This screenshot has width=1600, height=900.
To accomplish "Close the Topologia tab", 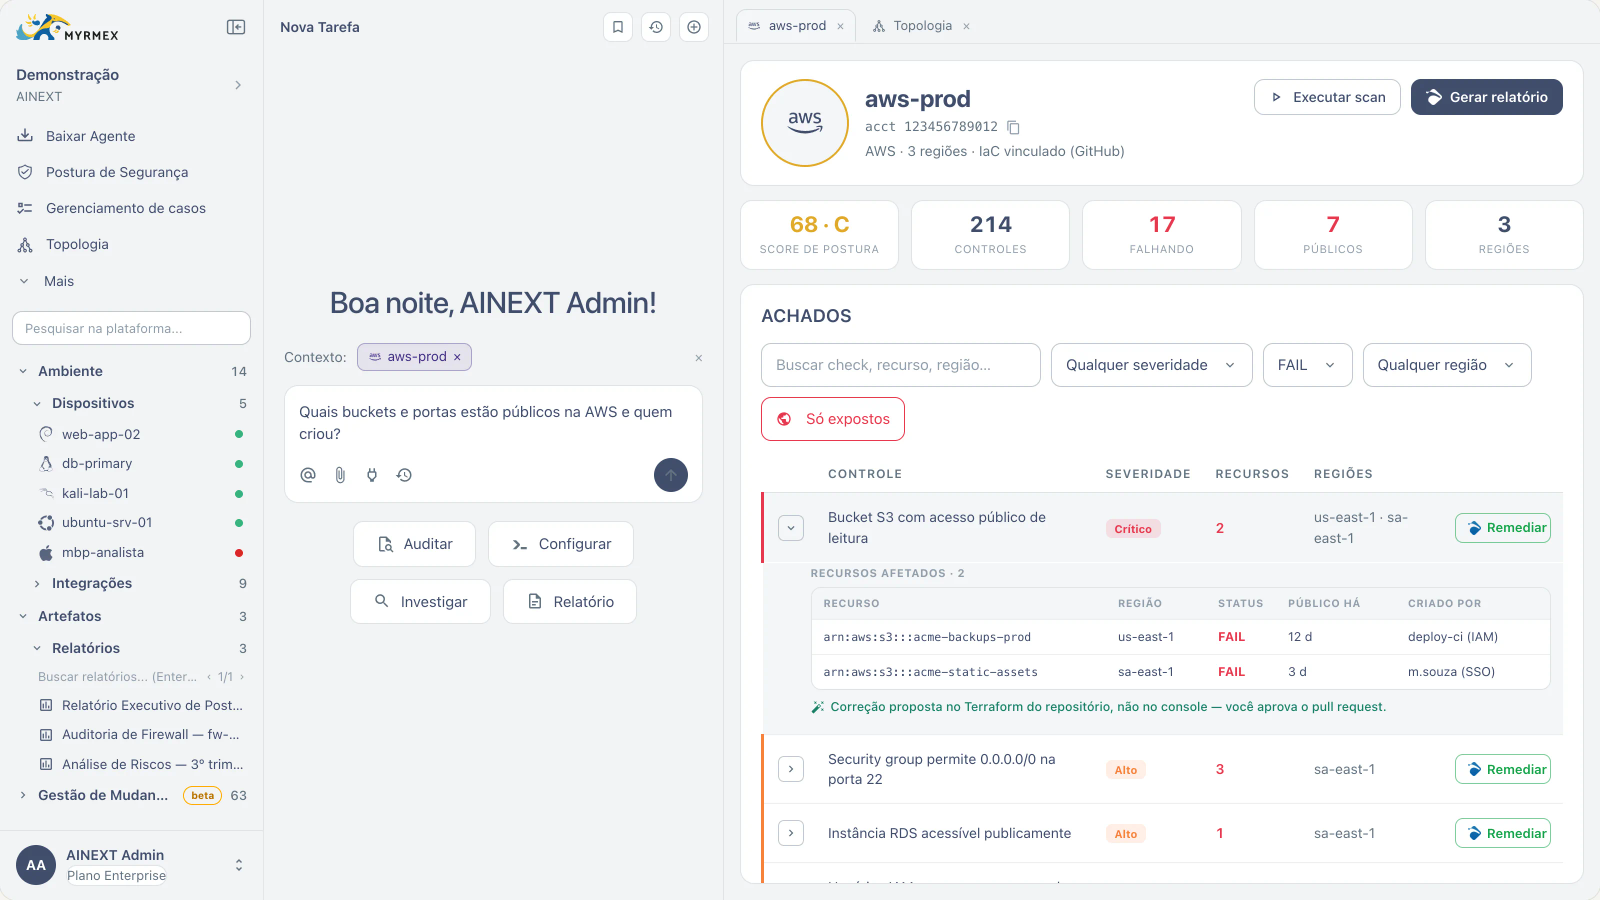I will click(966, 26).
